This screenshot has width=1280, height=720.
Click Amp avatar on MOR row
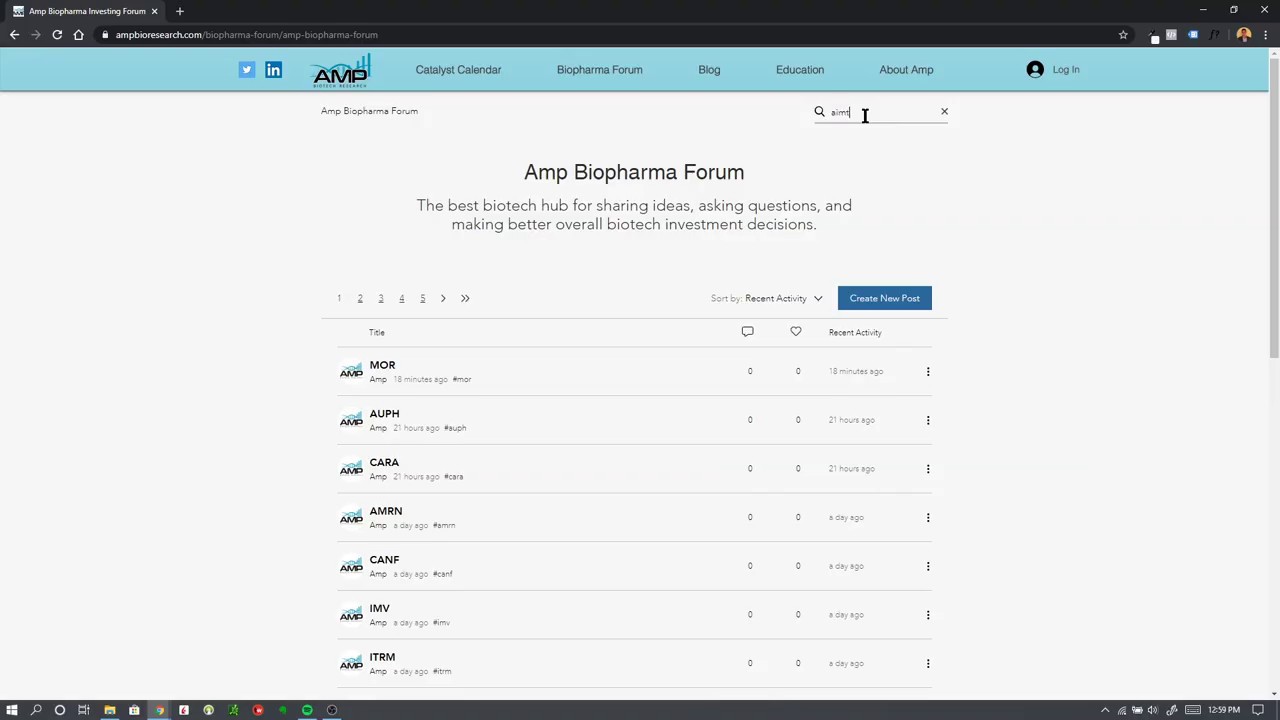pos(351,371)
